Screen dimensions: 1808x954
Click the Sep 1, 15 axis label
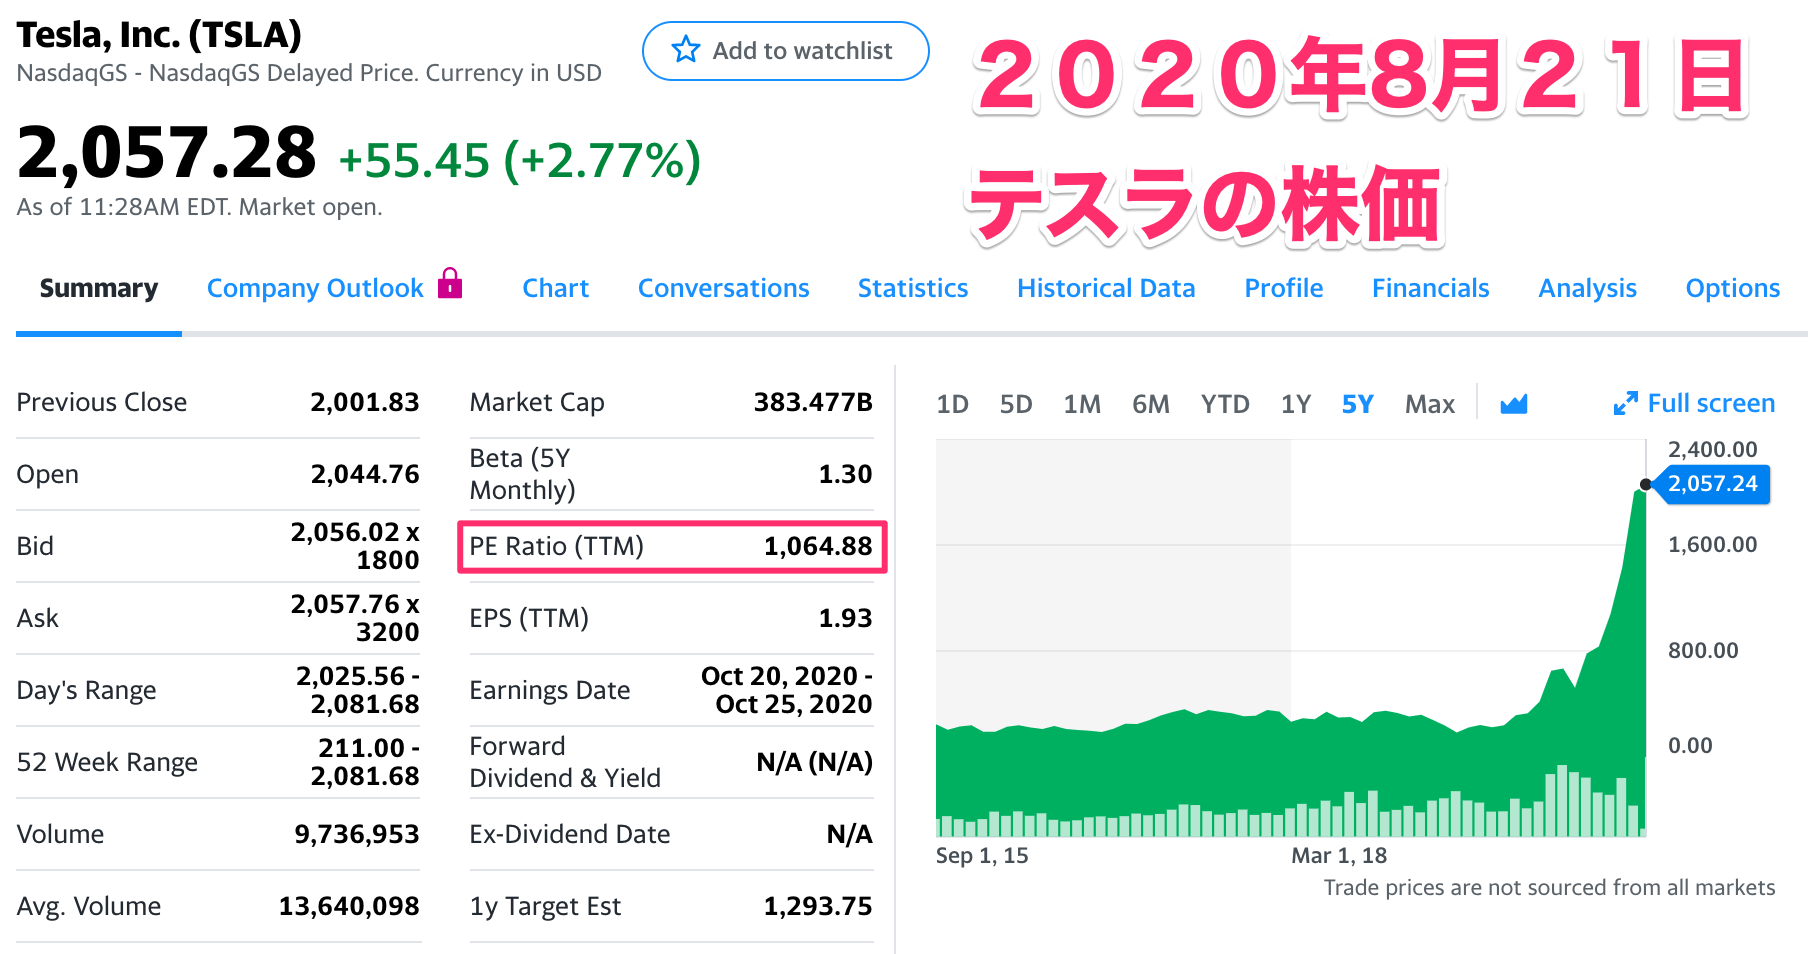[x=982, y=856]
